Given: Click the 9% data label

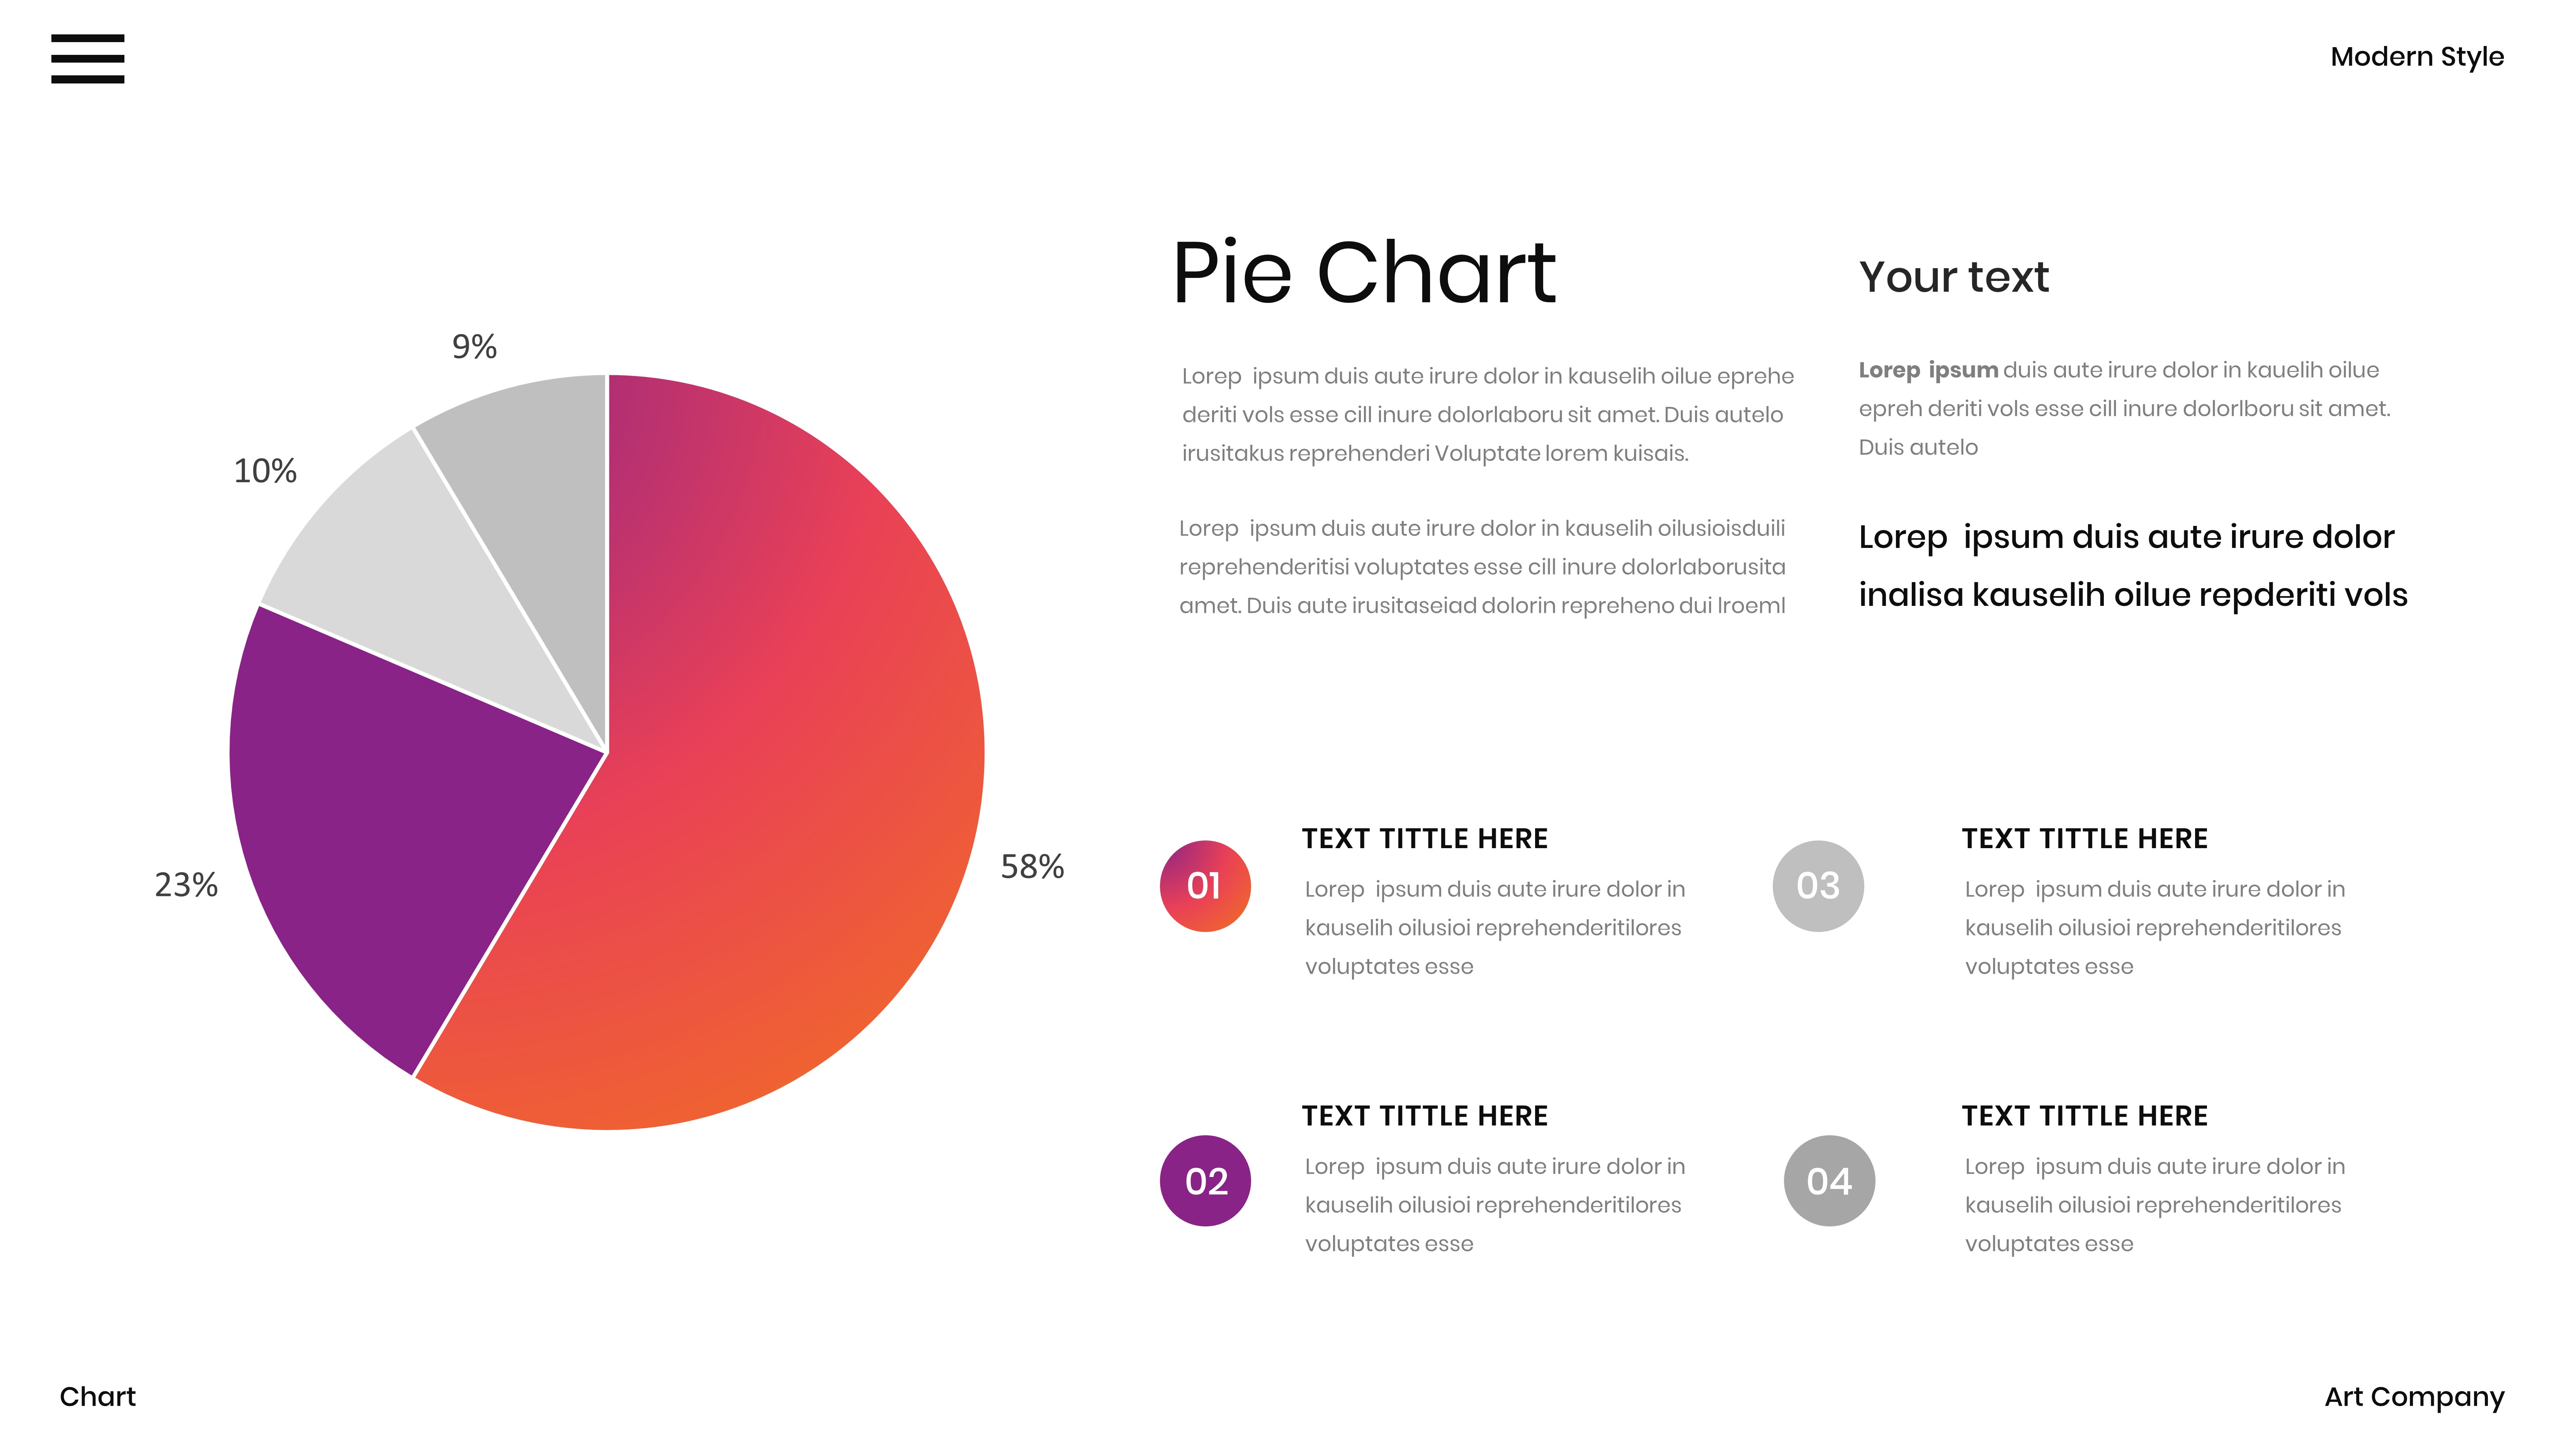Looking at the screenshot, I should coord(474,347).
